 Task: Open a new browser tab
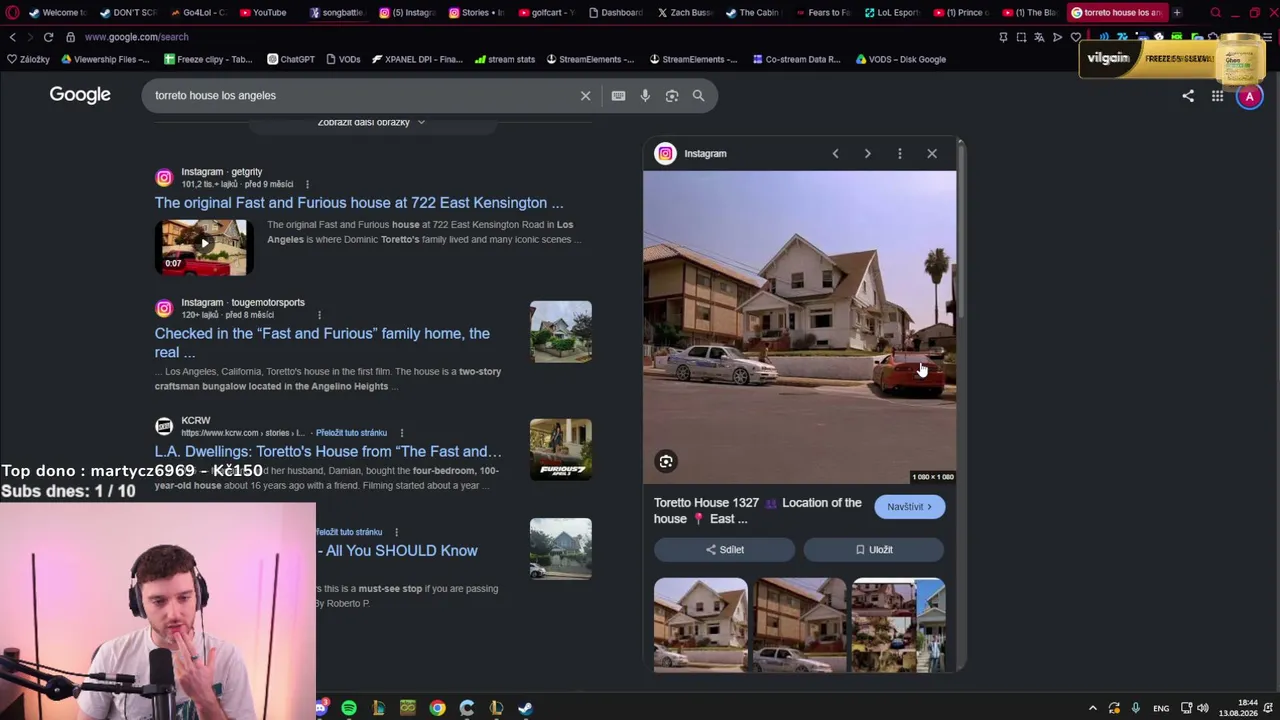click(1177, 13)
